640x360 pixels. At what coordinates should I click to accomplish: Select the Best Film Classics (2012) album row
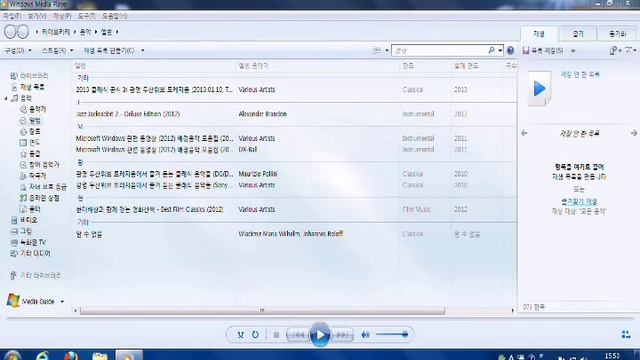point(149,209)
